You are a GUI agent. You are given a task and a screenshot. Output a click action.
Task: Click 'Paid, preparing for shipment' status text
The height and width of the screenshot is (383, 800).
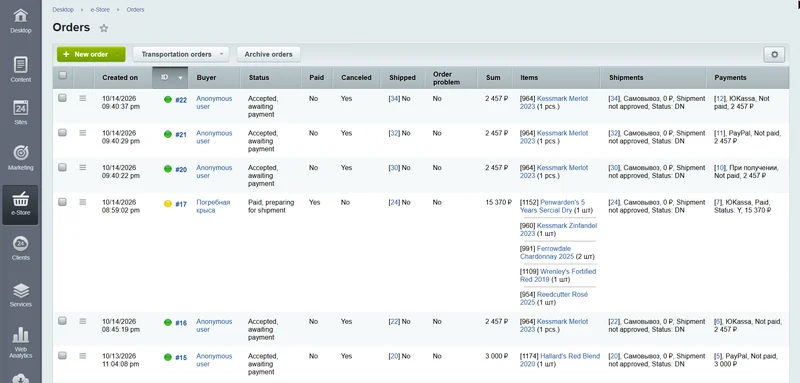(x=271, y=207)
